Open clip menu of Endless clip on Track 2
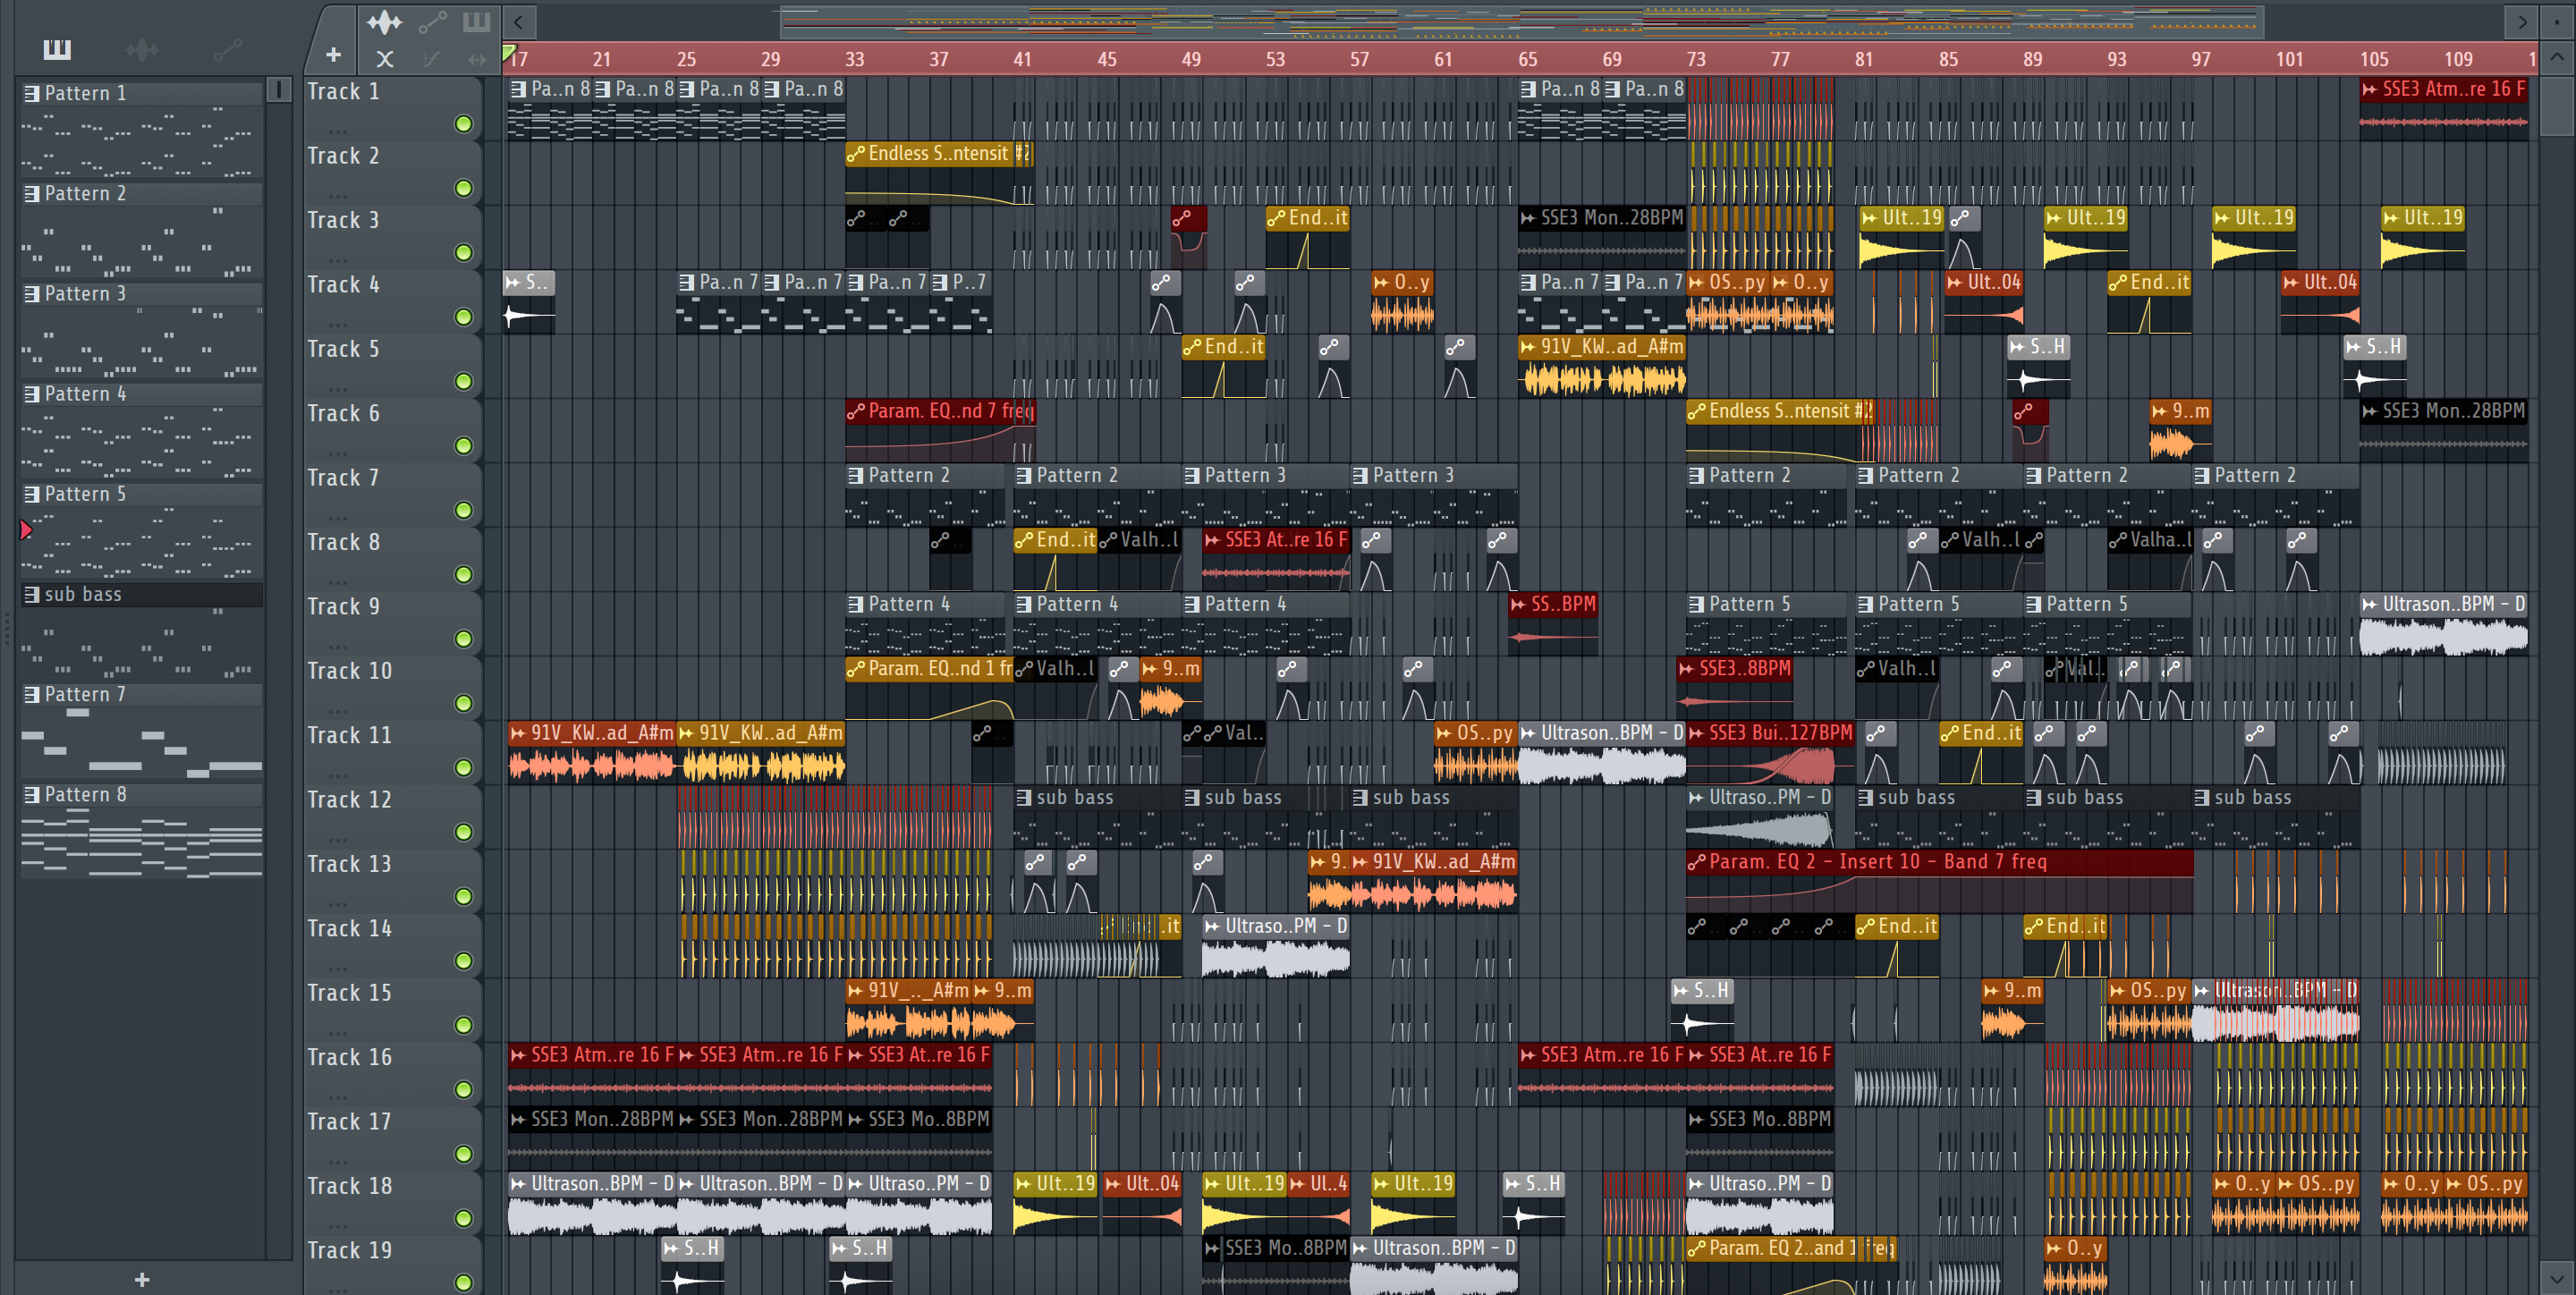This screenshot has width=2576, height=1295. point(856,154)
